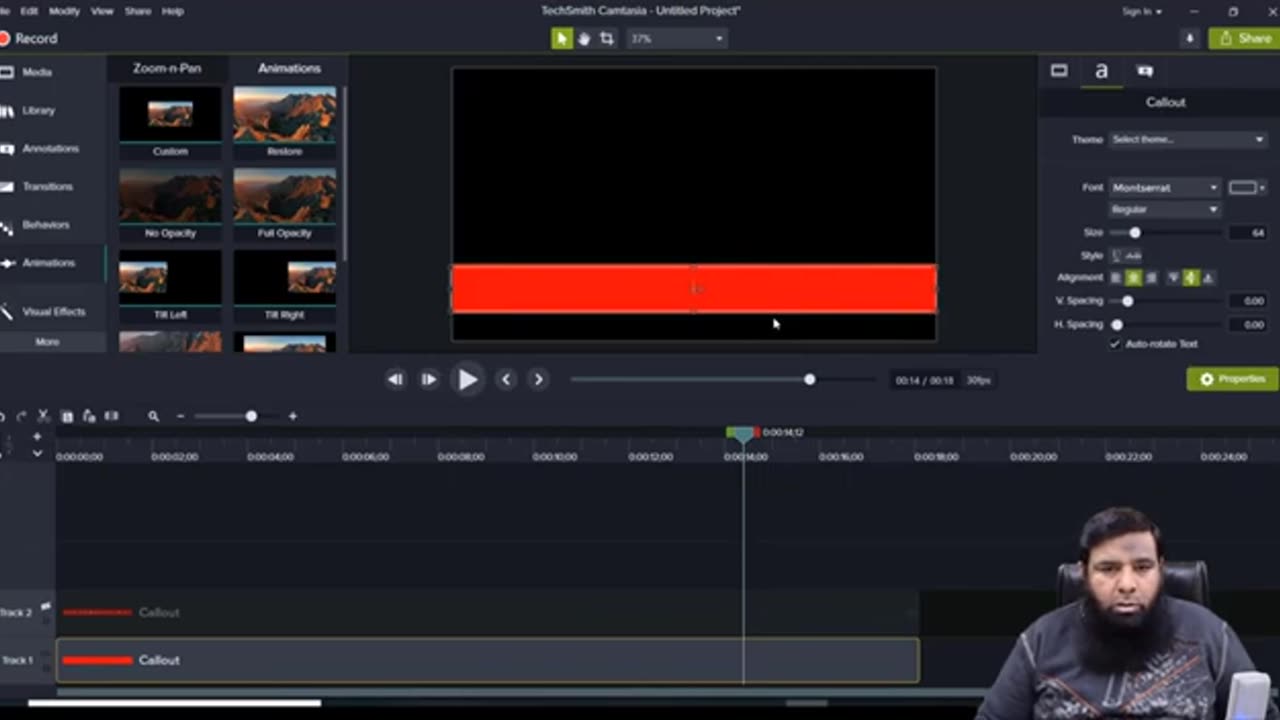Toggle Auto-rotate Text checkbox
The image size is (1280, 720).
point(1115,344)
